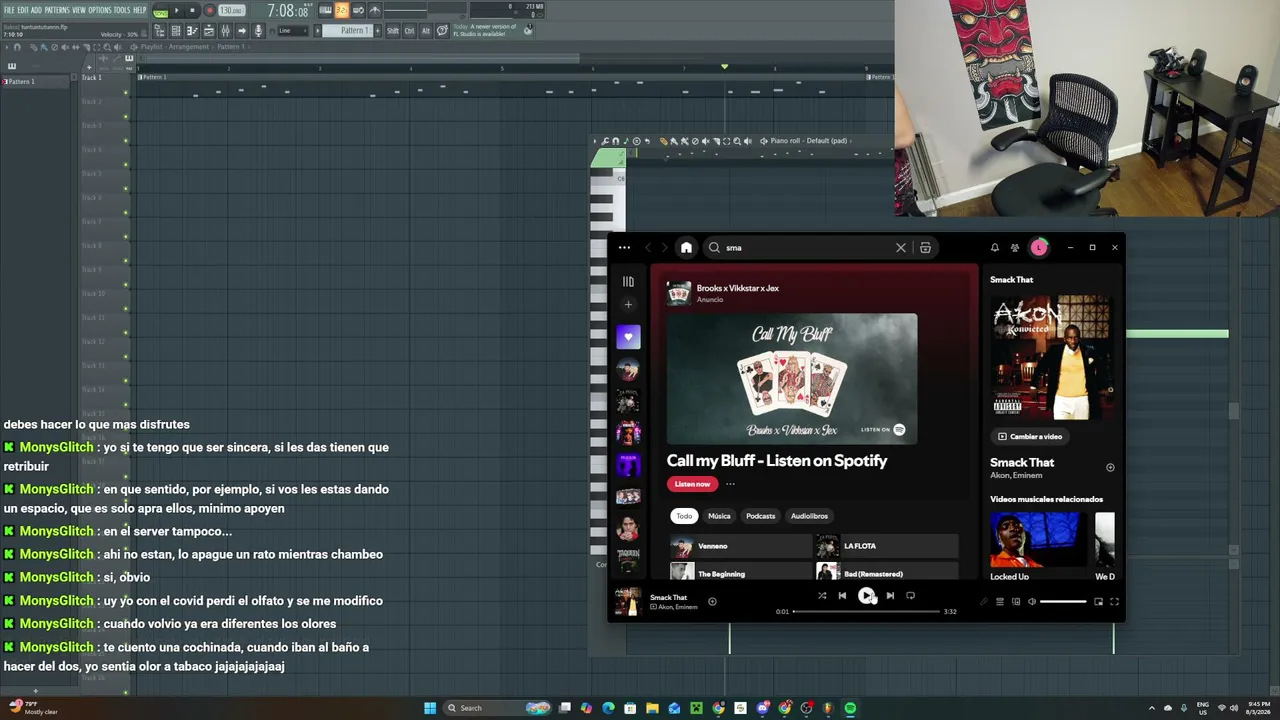Open Spotify friend activity icon

[x=1015, y=248]
